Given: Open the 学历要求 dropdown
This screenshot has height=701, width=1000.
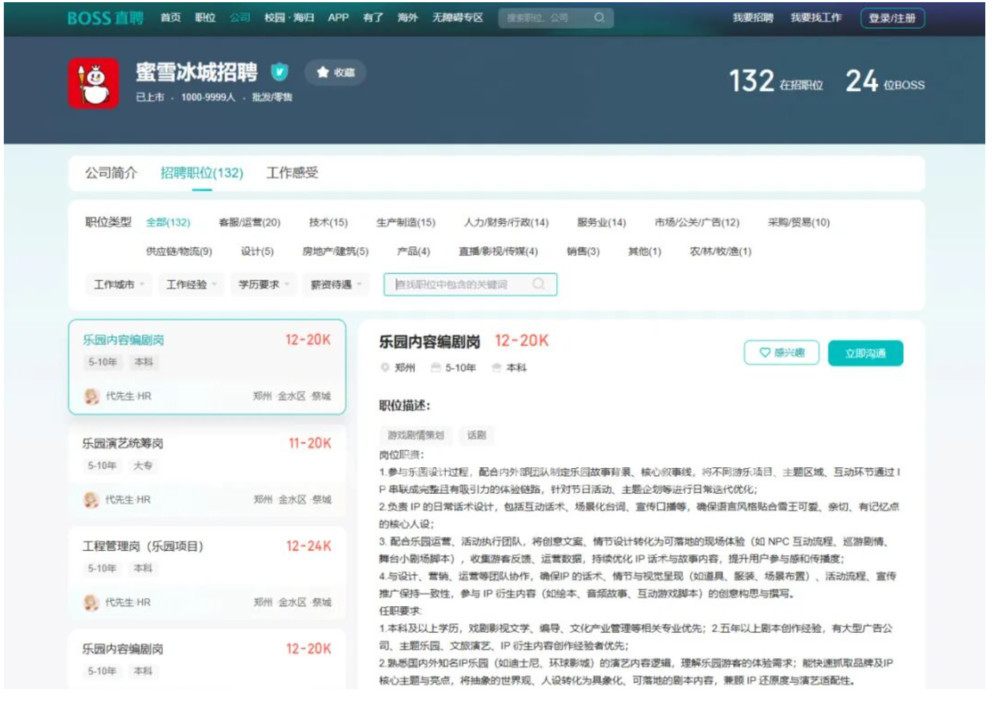Looking at the screenshot, I should 263,285.
